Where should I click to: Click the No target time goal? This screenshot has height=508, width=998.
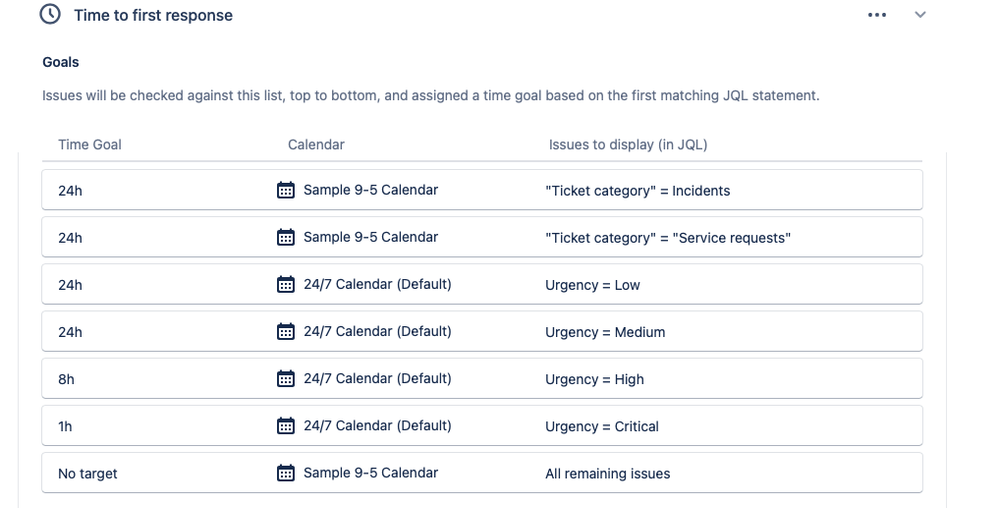coord(88,474)
